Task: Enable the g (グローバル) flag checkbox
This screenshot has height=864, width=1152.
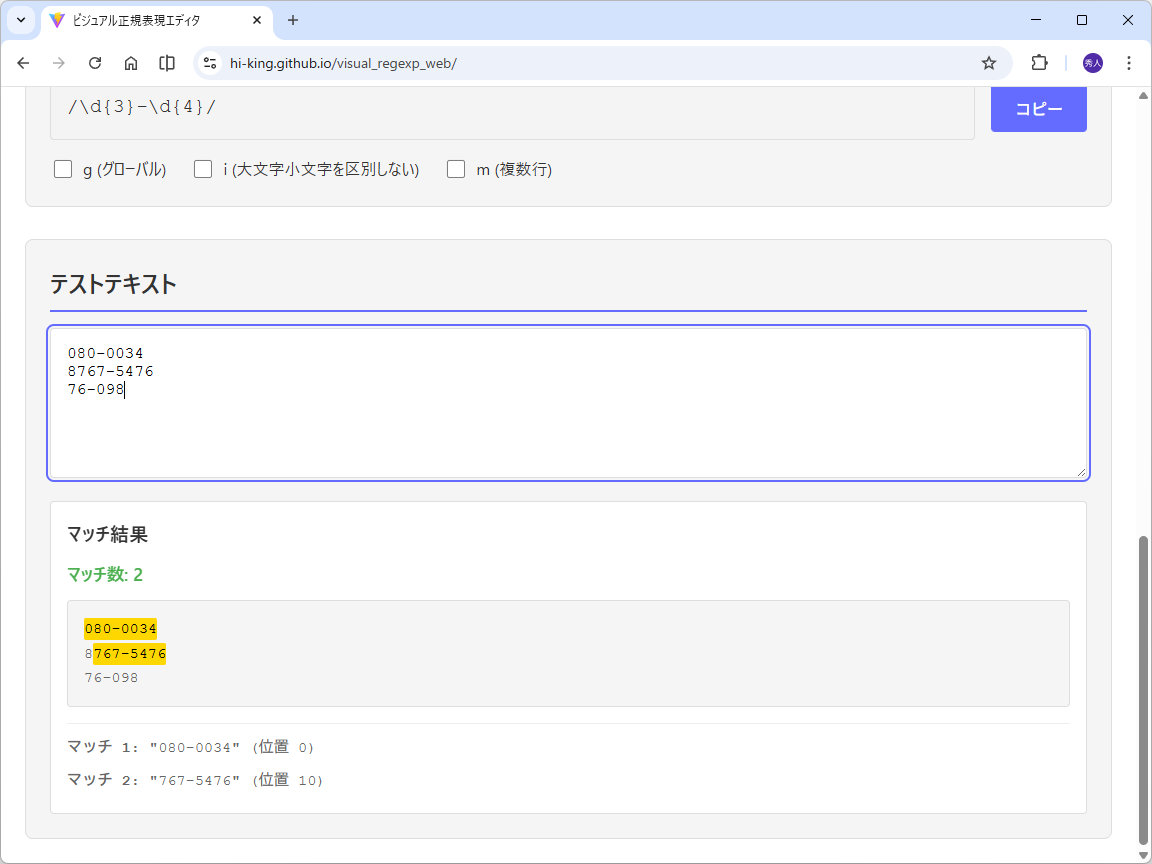Action: [63, 168]
